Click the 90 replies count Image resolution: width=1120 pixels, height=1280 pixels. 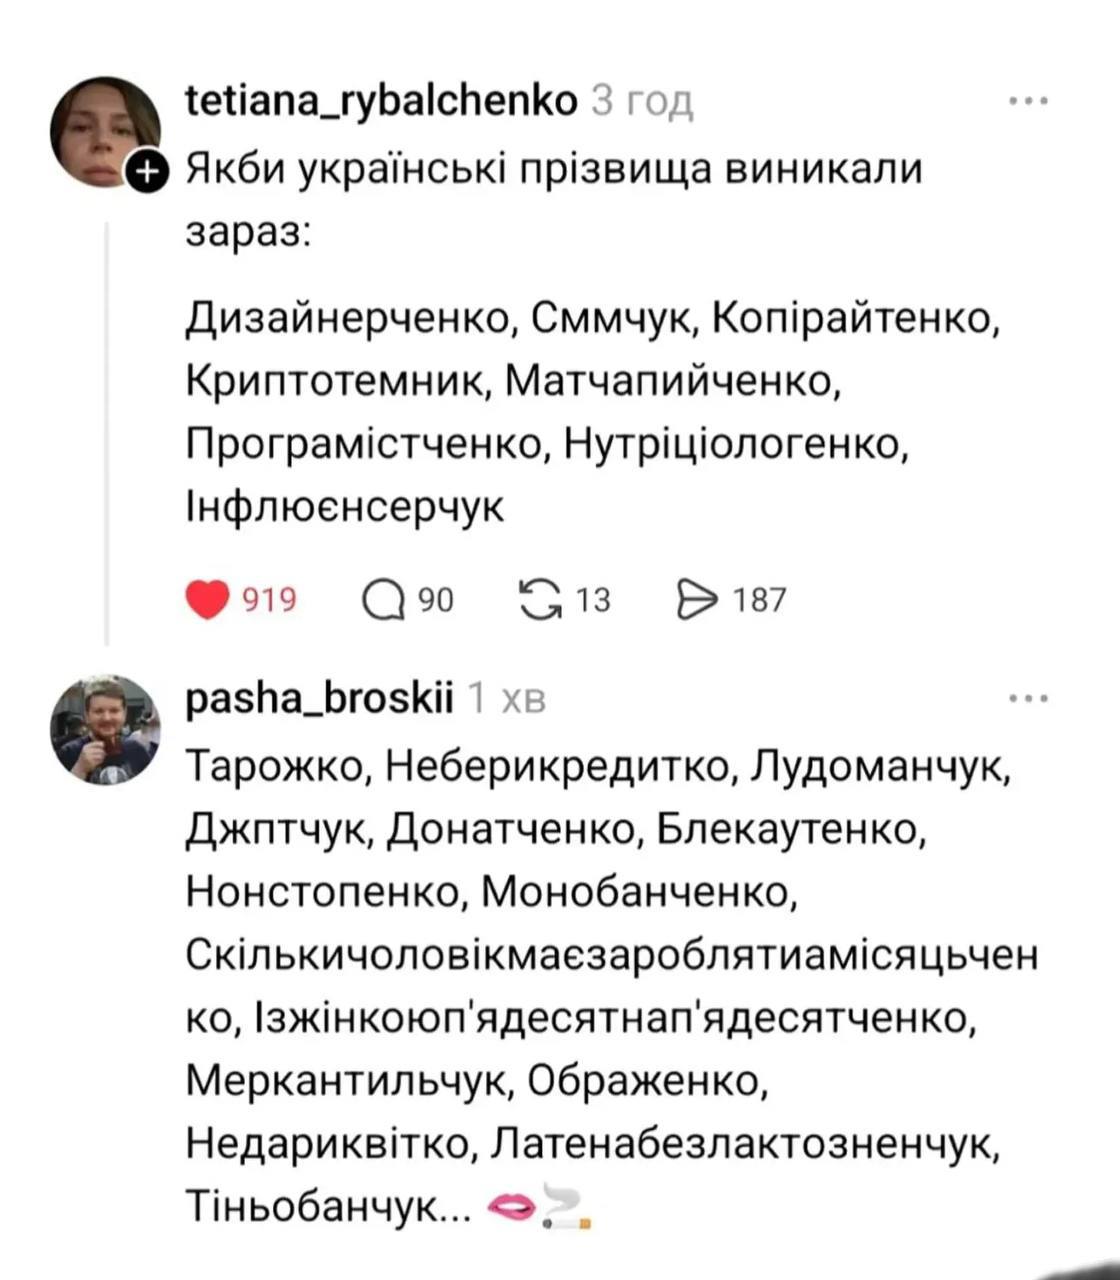tap(435, 600)
